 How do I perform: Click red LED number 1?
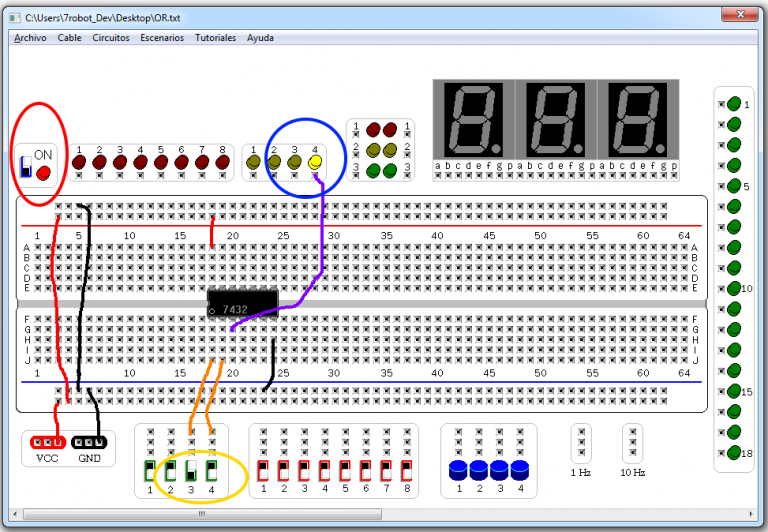point(78,161)
